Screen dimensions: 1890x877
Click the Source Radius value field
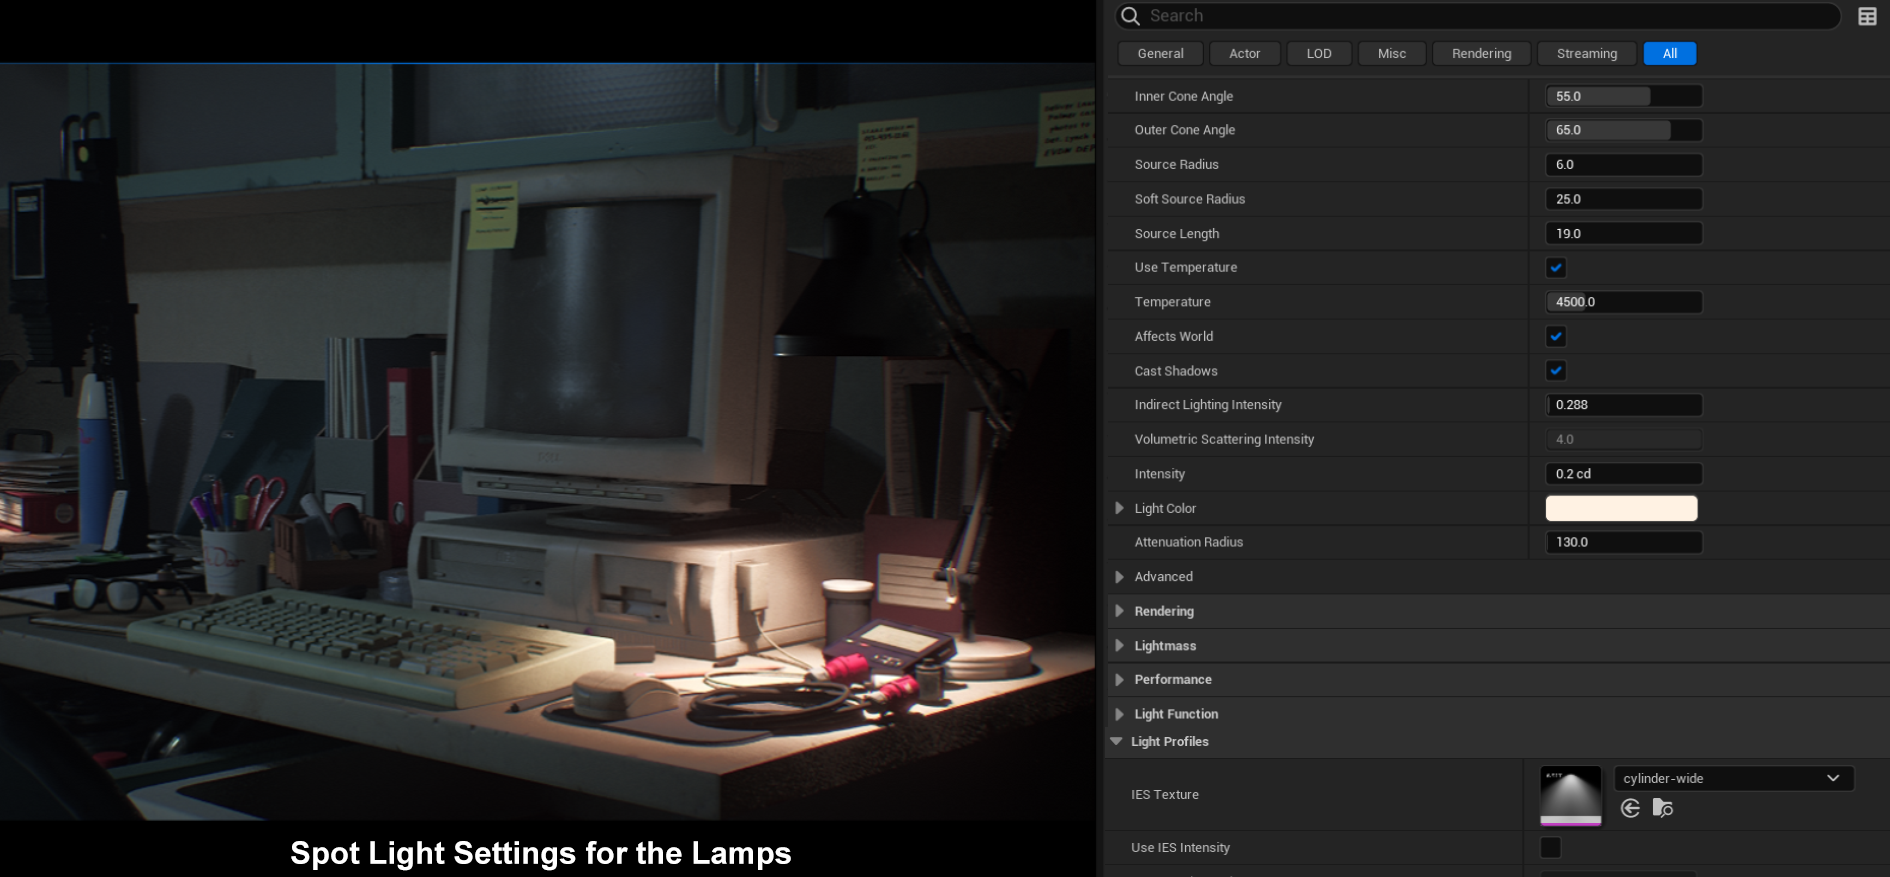tap(1624, 164)
